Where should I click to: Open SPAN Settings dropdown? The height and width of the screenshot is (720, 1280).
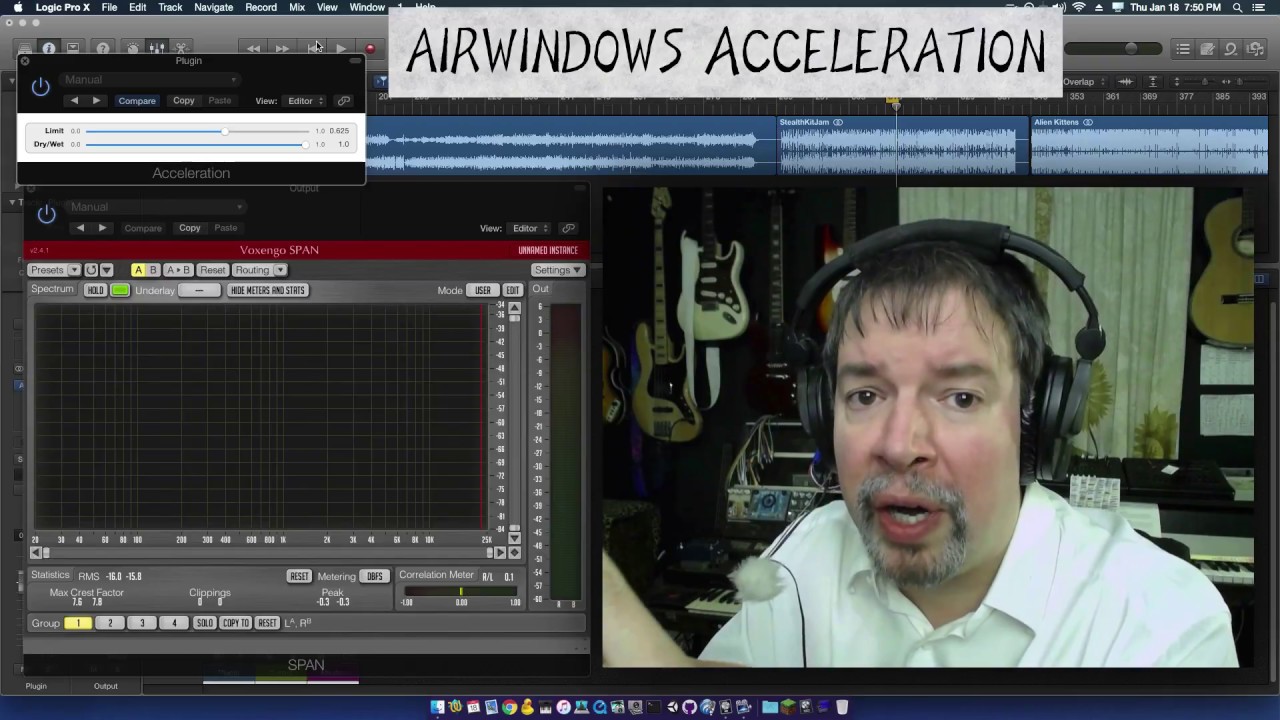pyautogui.click(x=557, y=270)
